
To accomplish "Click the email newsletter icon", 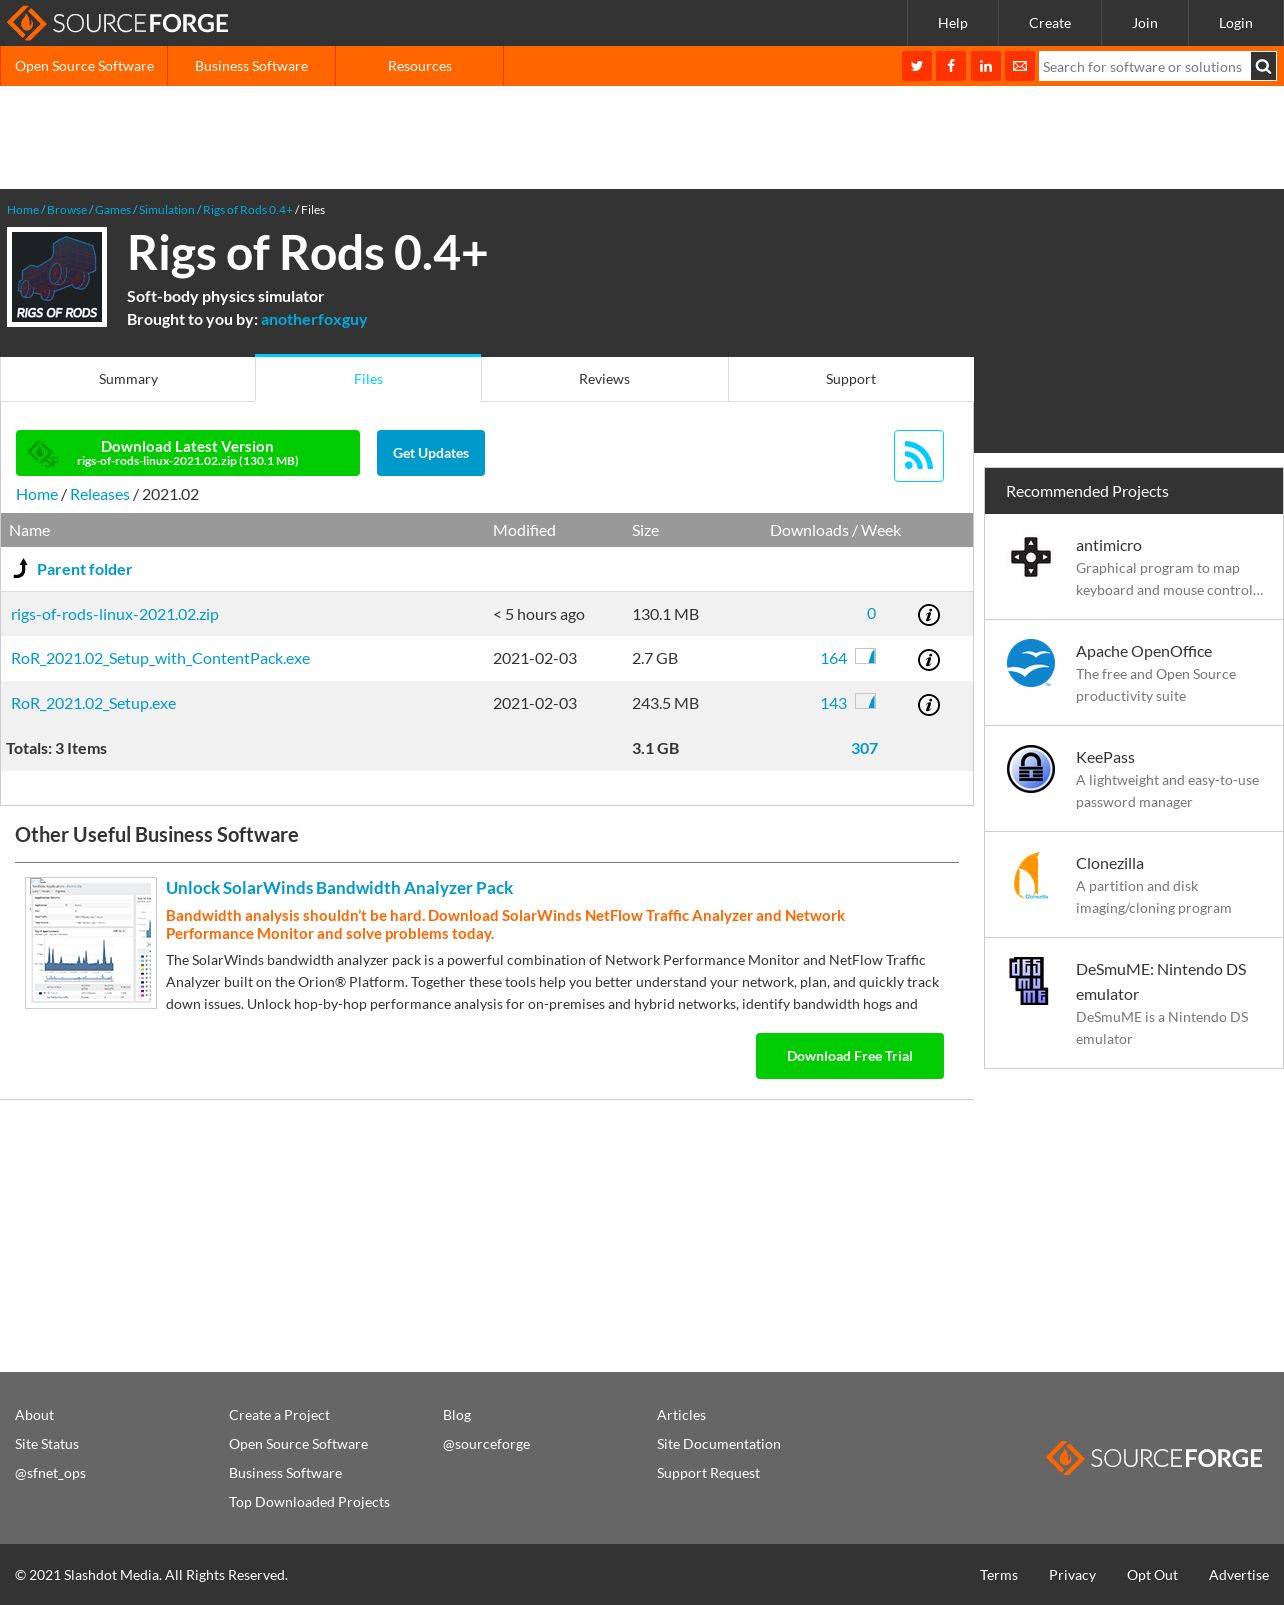I will 1020,66.
